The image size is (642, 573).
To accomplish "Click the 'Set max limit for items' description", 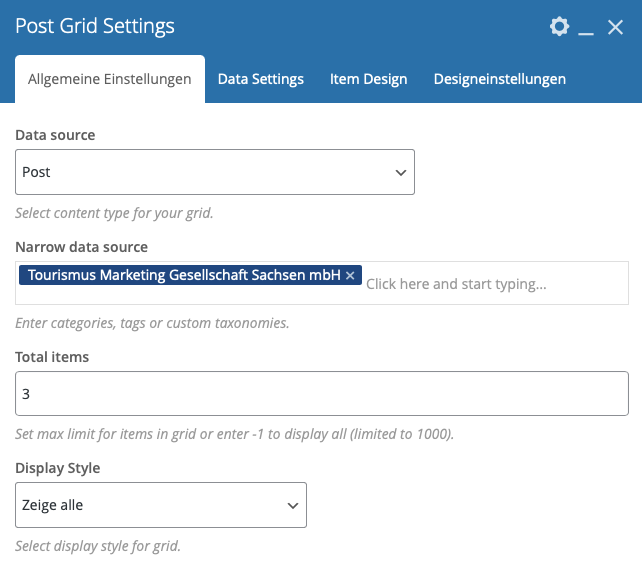I will [x=235, y=434].
